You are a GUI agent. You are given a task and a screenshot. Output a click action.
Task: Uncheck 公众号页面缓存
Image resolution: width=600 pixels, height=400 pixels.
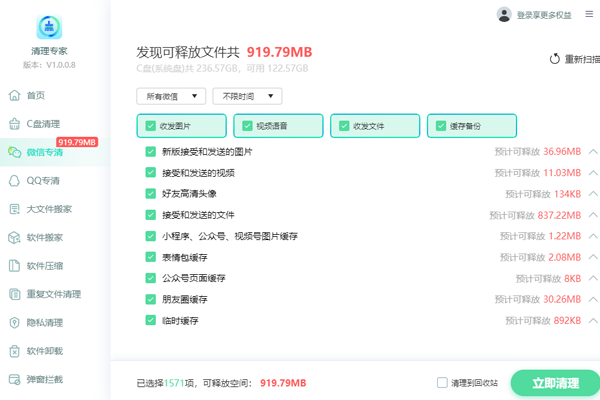[x=151, y=278]
